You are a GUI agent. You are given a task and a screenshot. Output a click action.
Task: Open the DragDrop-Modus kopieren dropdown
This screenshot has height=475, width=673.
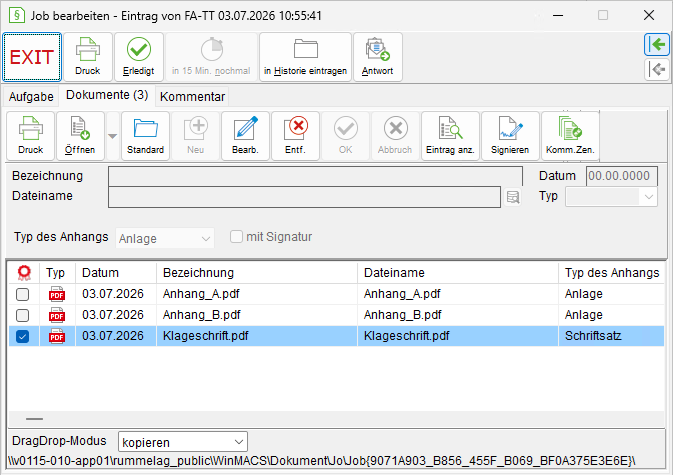183,442
